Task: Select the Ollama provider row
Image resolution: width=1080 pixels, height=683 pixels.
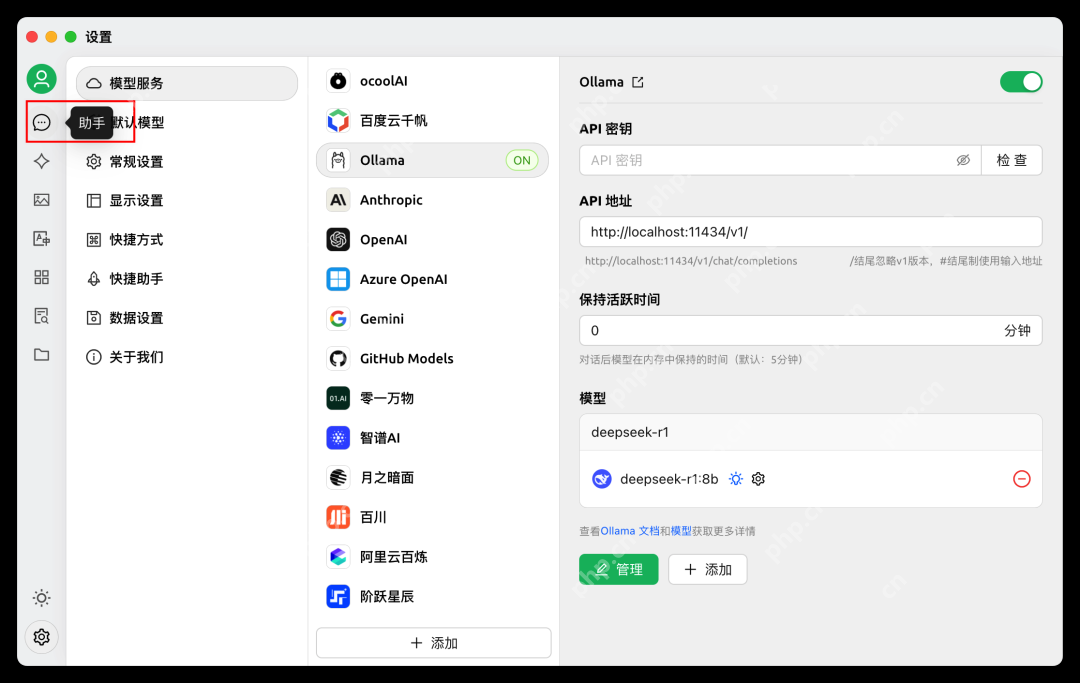Action: [x=433, y=160]
